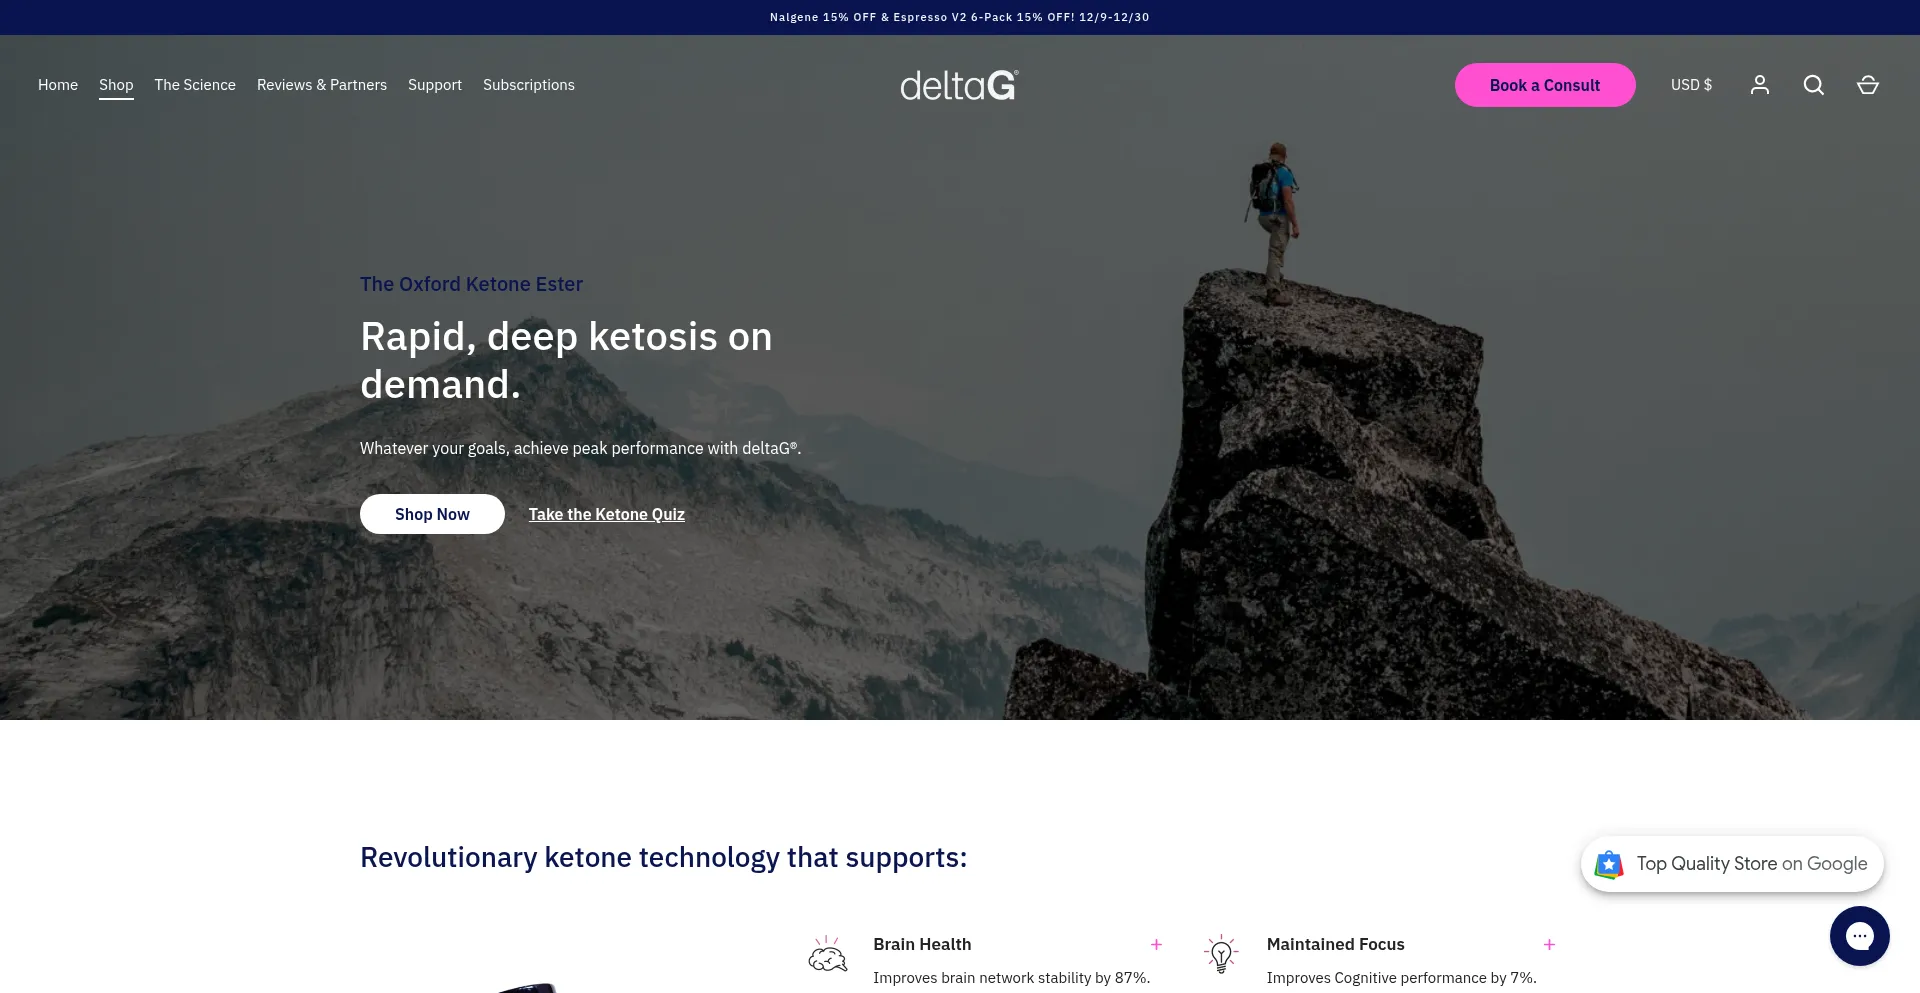Screen dimensions: 1920x993
Task: Open the Shop menu item
Action: pos(116,85)
